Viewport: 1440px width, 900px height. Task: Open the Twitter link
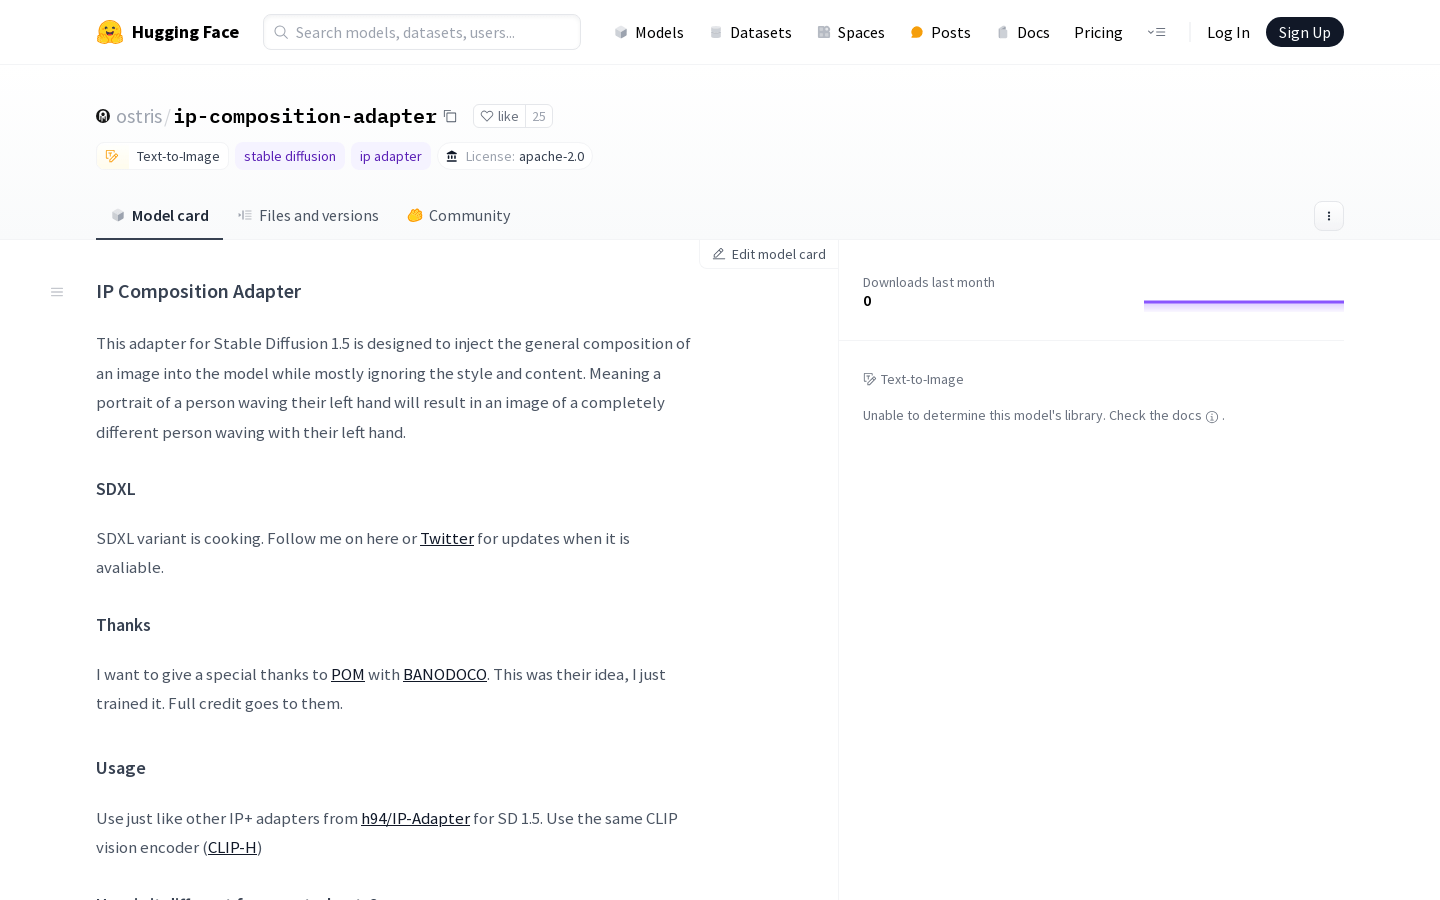tap(447, 538)
